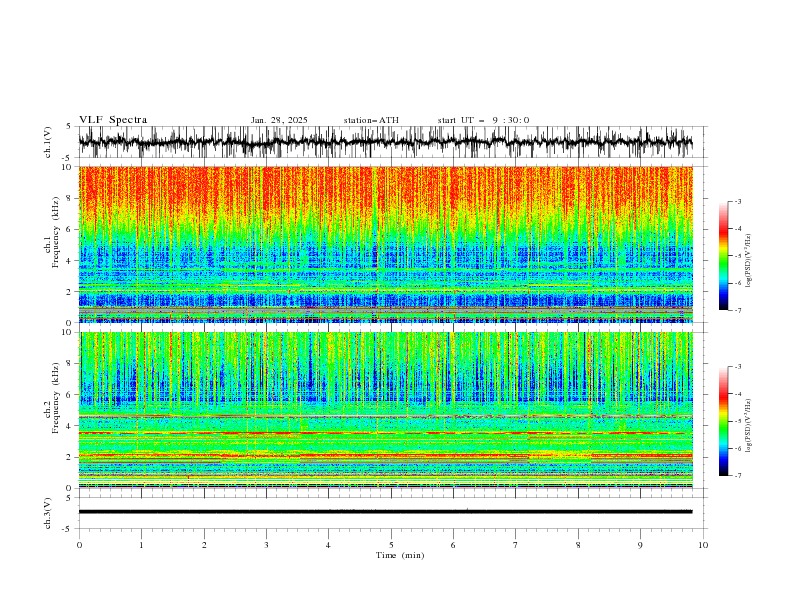
Task: Click time axis tick label "5"
Action: pyautogui.click(x=391, y=545)
